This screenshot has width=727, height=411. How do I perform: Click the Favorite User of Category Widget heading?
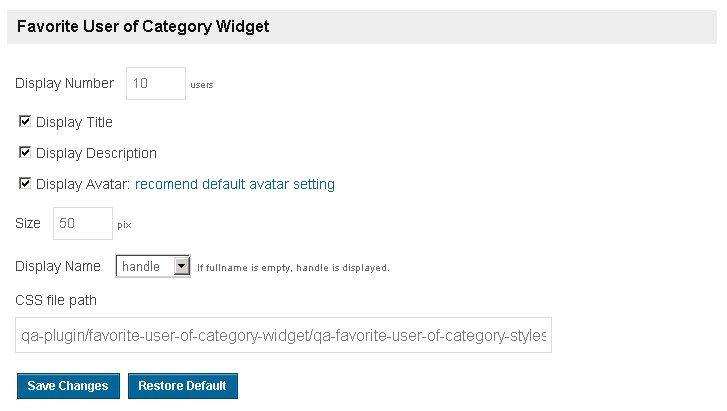[x=143, y=27]
